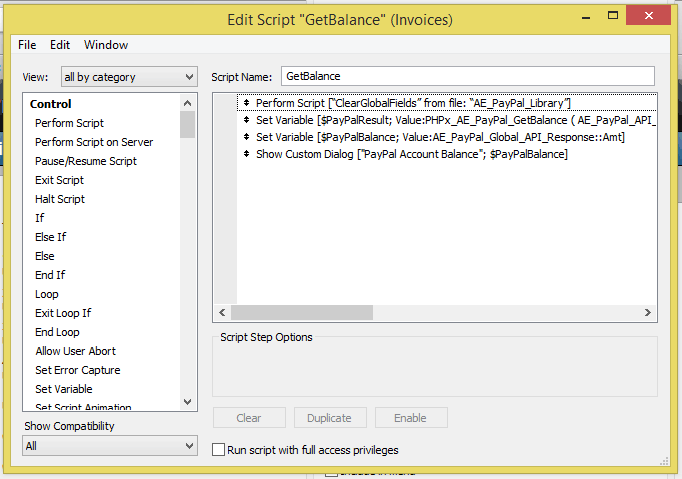Screen dimensions: 682x479
Task: Click the drag handle of the Perform Script step
Action: pos(245,103)
